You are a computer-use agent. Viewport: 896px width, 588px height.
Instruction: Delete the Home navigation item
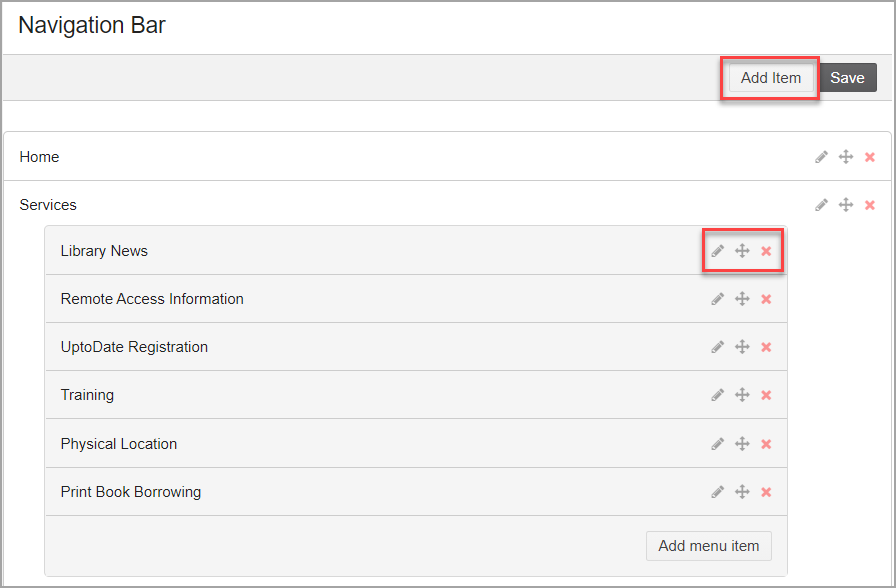[870, 157]
